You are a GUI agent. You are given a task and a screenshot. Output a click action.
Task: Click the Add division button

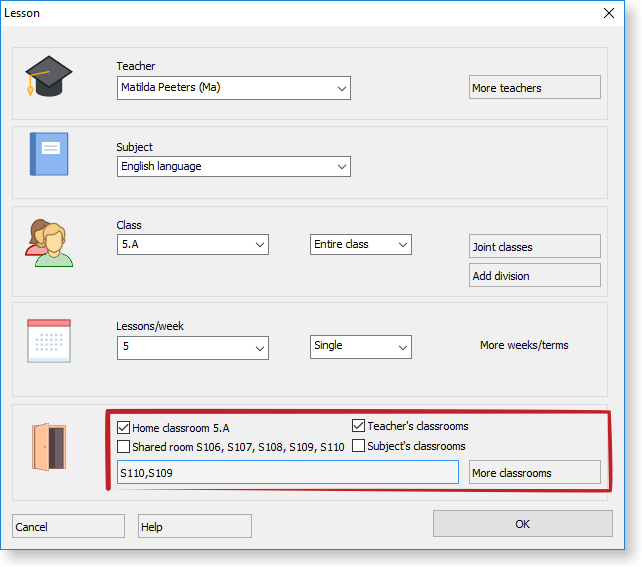(x=534, y=276)
